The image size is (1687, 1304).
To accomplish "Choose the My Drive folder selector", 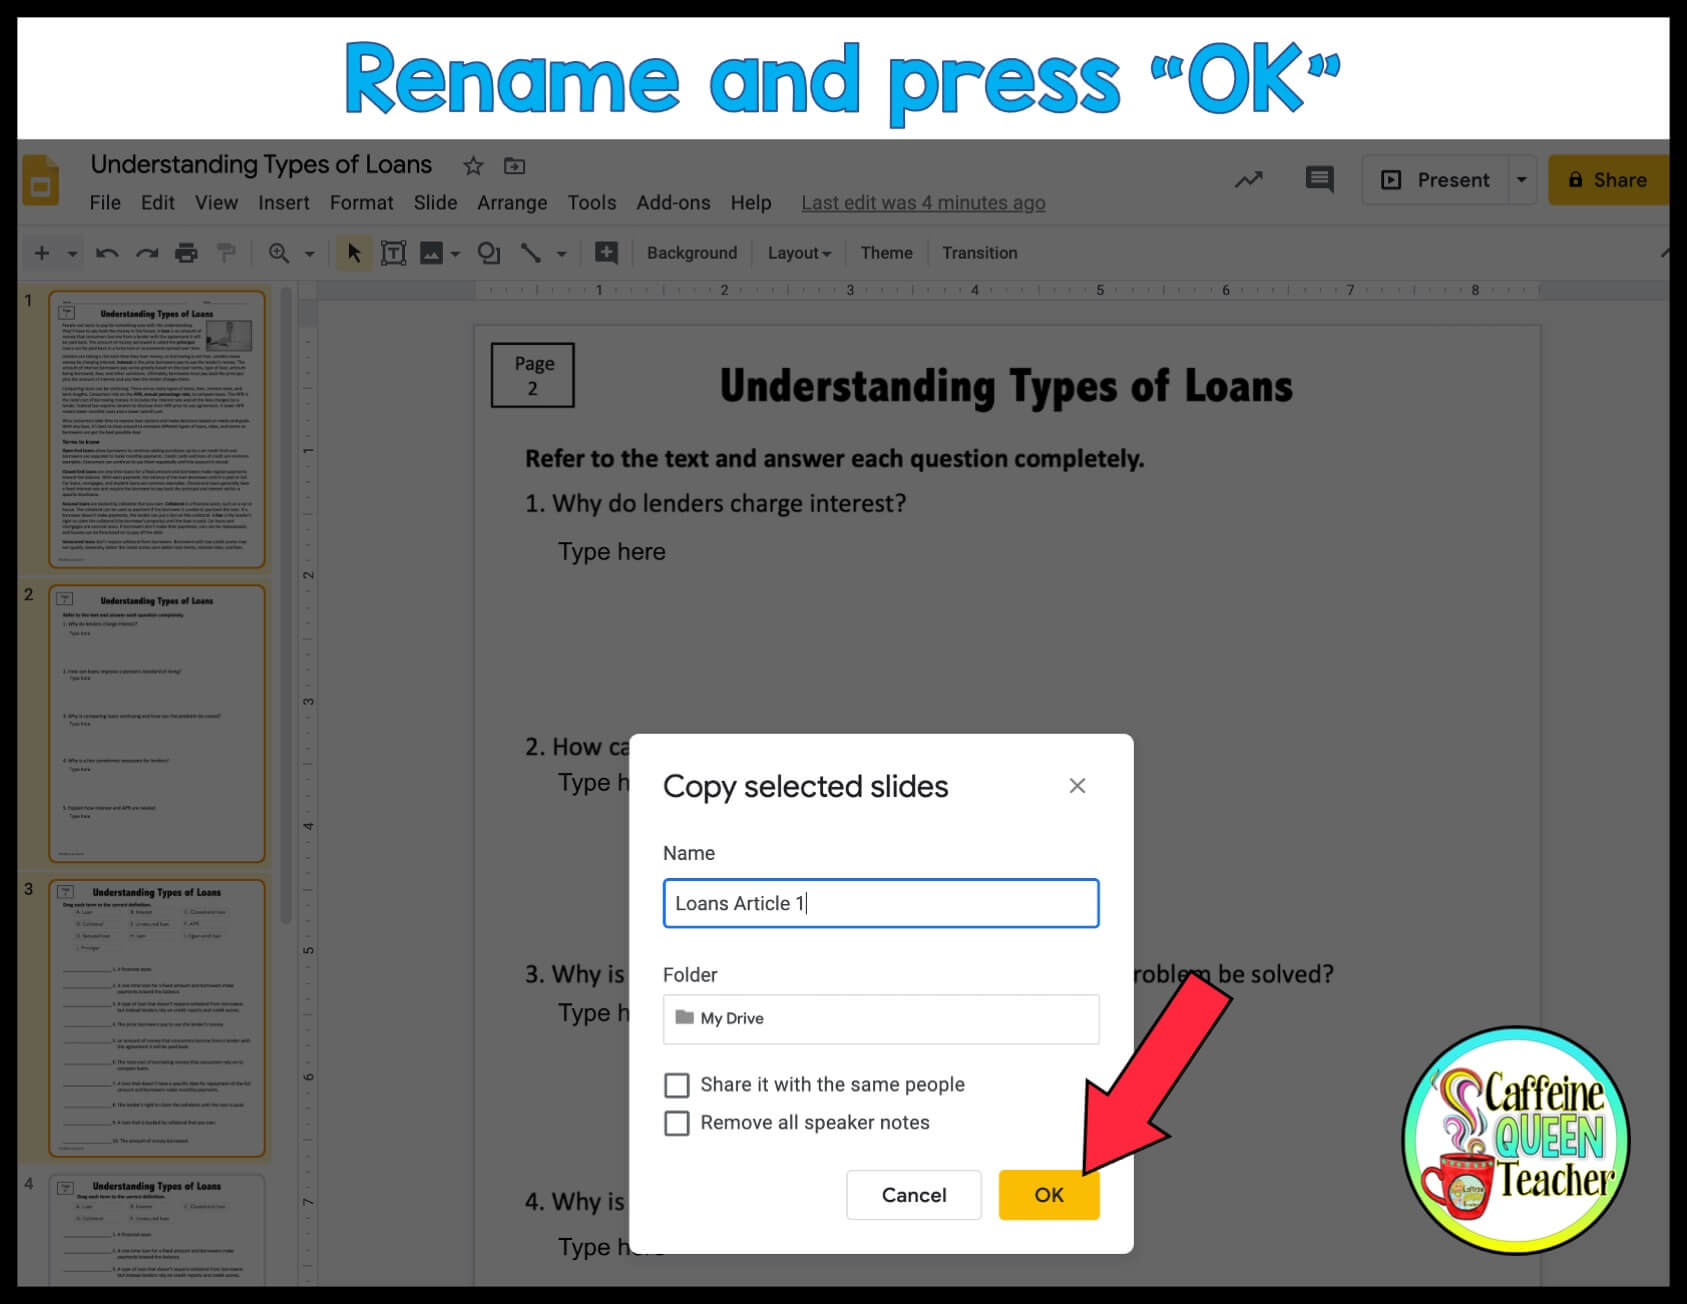I will click(881, 1019).
